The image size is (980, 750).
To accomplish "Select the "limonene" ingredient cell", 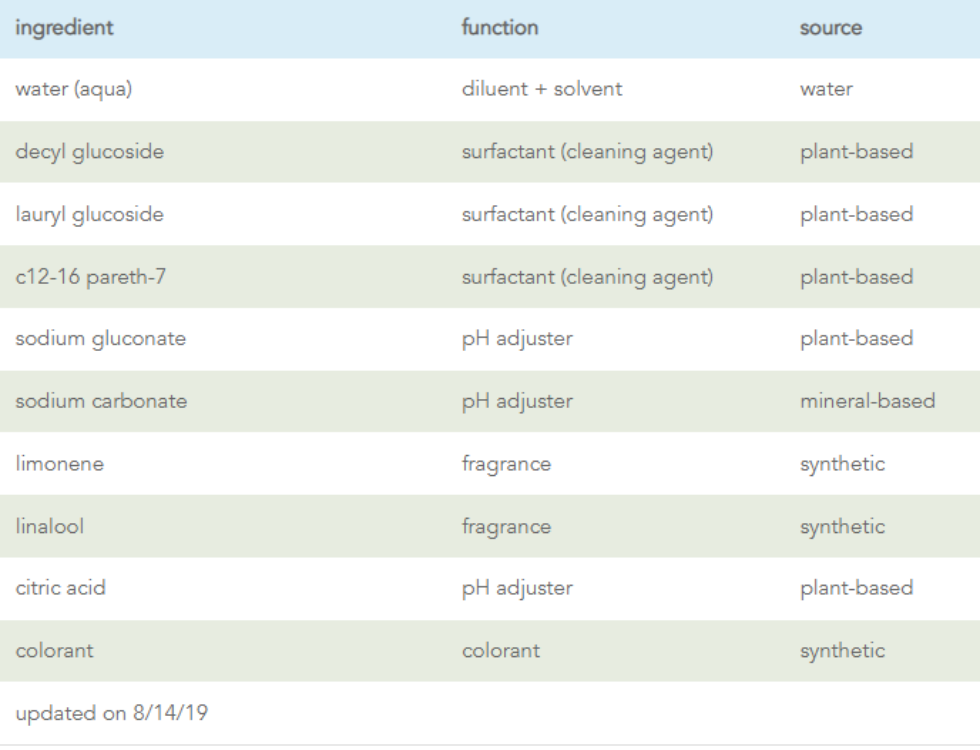I will 59,464.
